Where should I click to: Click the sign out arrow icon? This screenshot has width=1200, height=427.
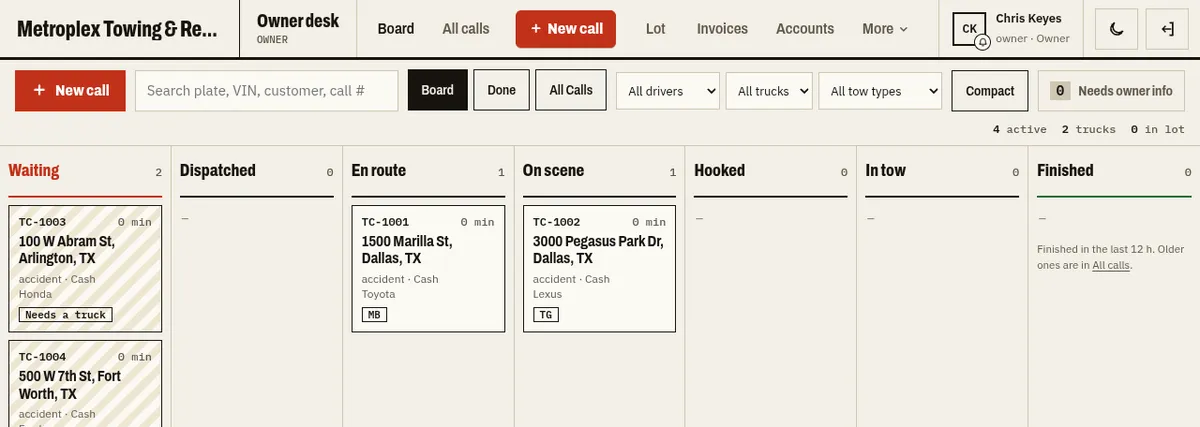click(x=1167, y=29)
